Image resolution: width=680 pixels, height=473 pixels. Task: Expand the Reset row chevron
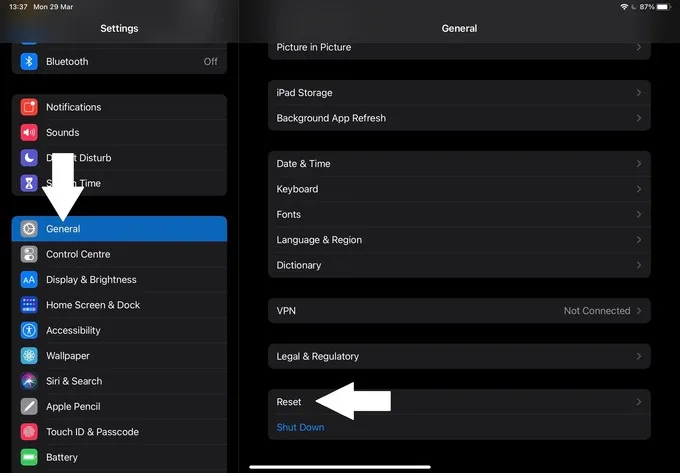pos(639,402)
